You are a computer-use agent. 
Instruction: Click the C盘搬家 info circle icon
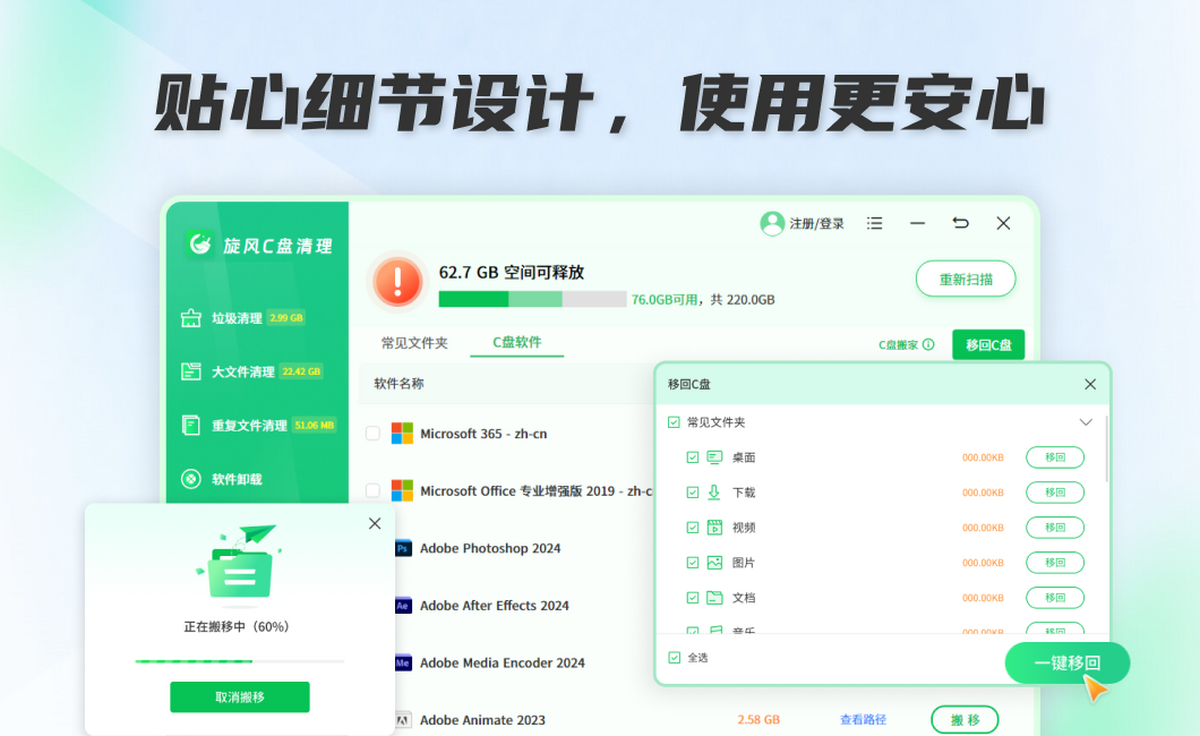coord(928,345)
